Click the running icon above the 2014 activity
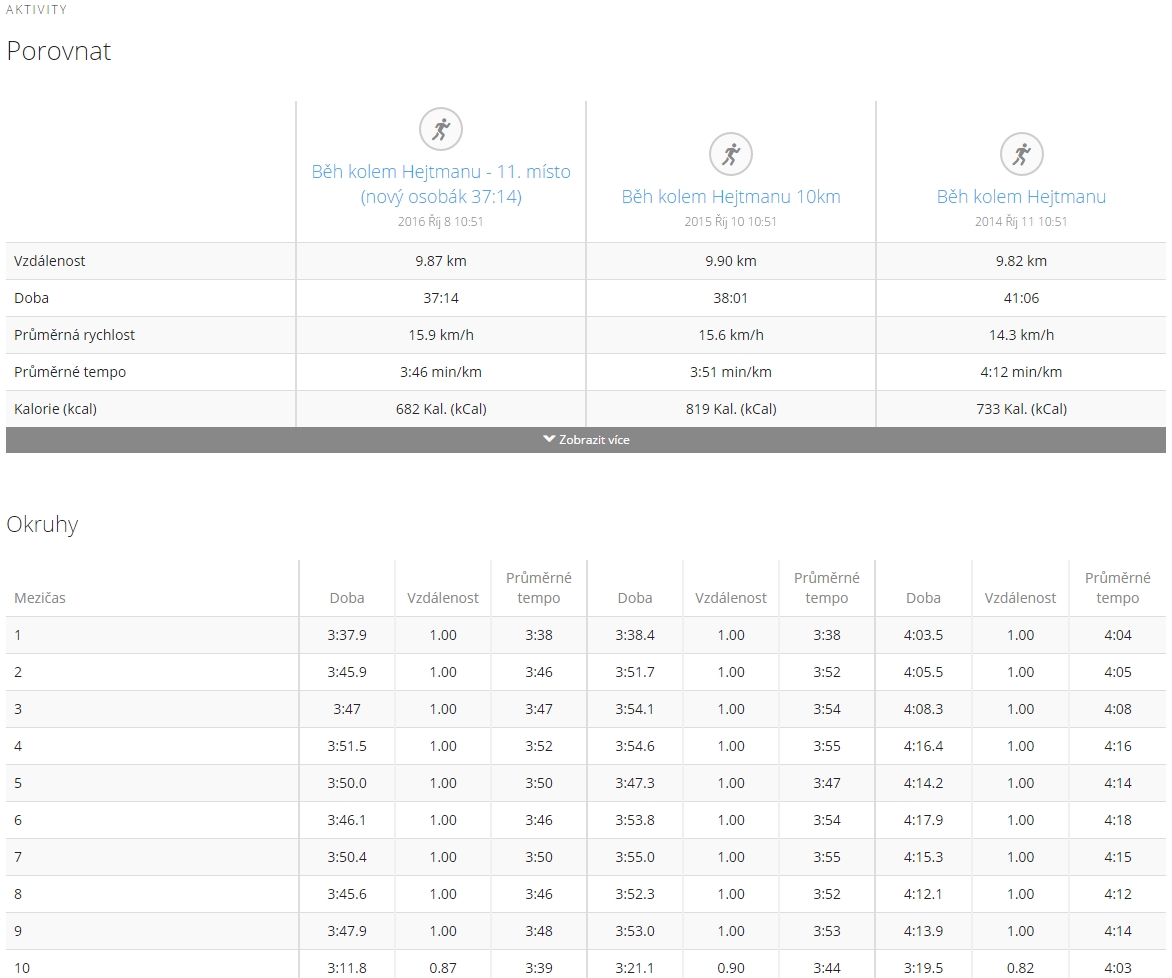The width and height of the screenshot is (1172, 978). pyautogui.click(x=1022, y=154)
